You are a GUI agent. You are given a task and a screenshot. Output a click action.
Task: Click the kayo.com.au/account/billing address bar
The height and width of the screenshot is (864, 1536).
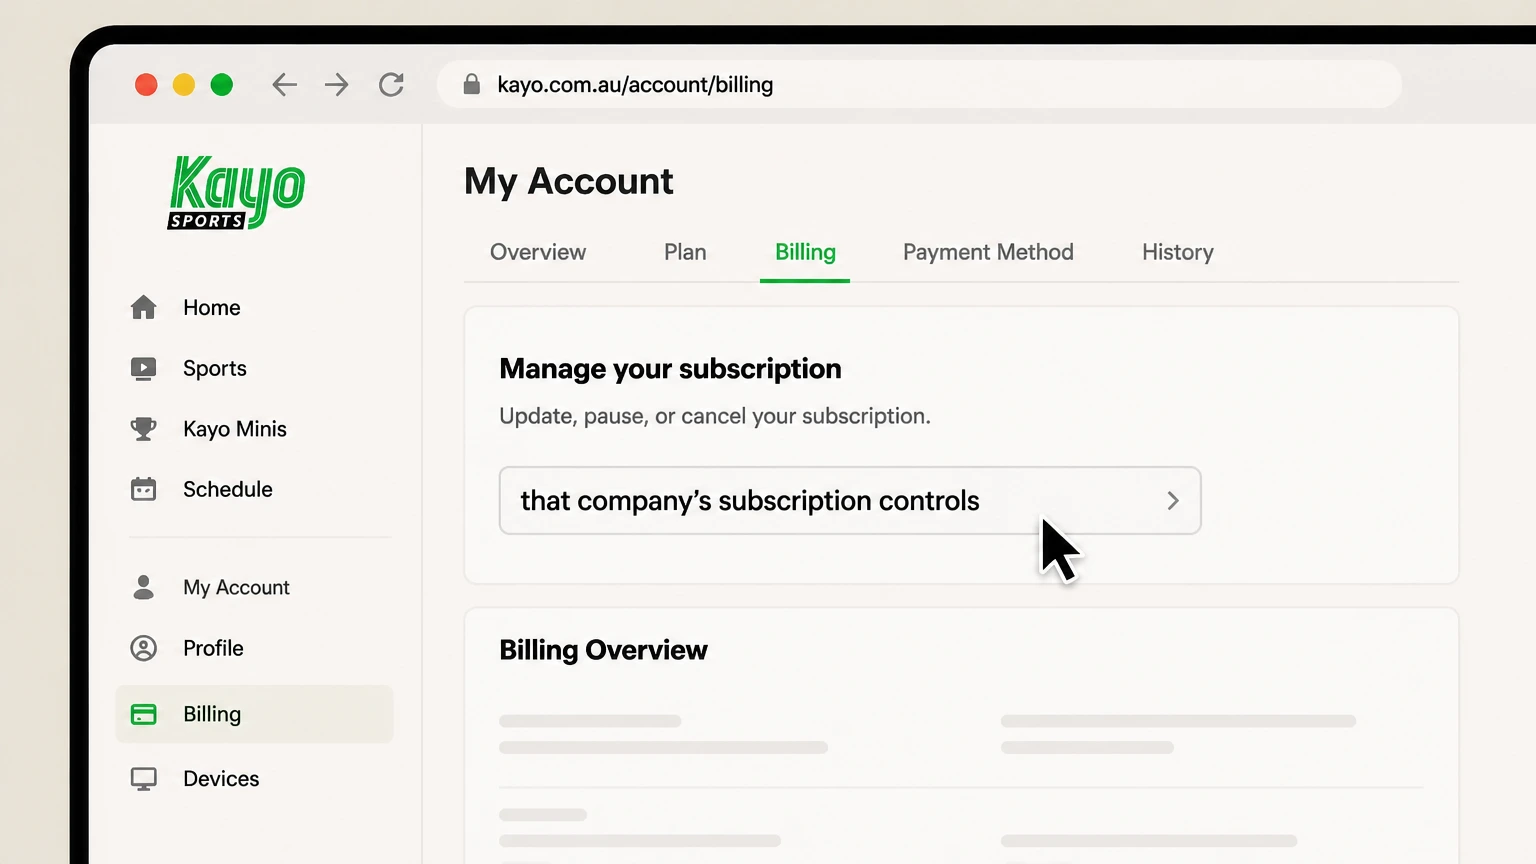pyautogui.click(x=919, y=85)
